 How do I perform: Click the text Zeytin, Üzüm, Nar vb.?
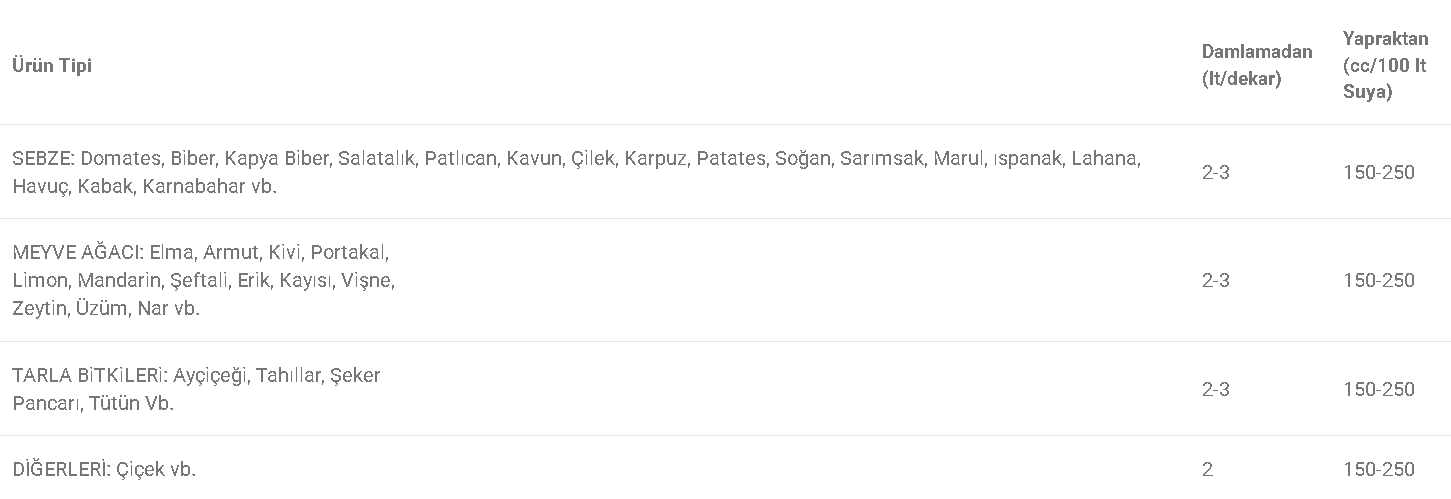coord(106,308)
